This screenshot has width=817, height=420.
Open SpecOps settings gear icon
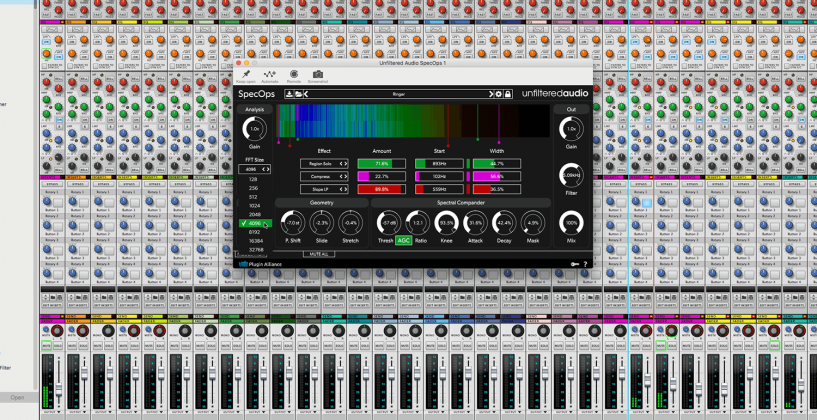[497, 94]
